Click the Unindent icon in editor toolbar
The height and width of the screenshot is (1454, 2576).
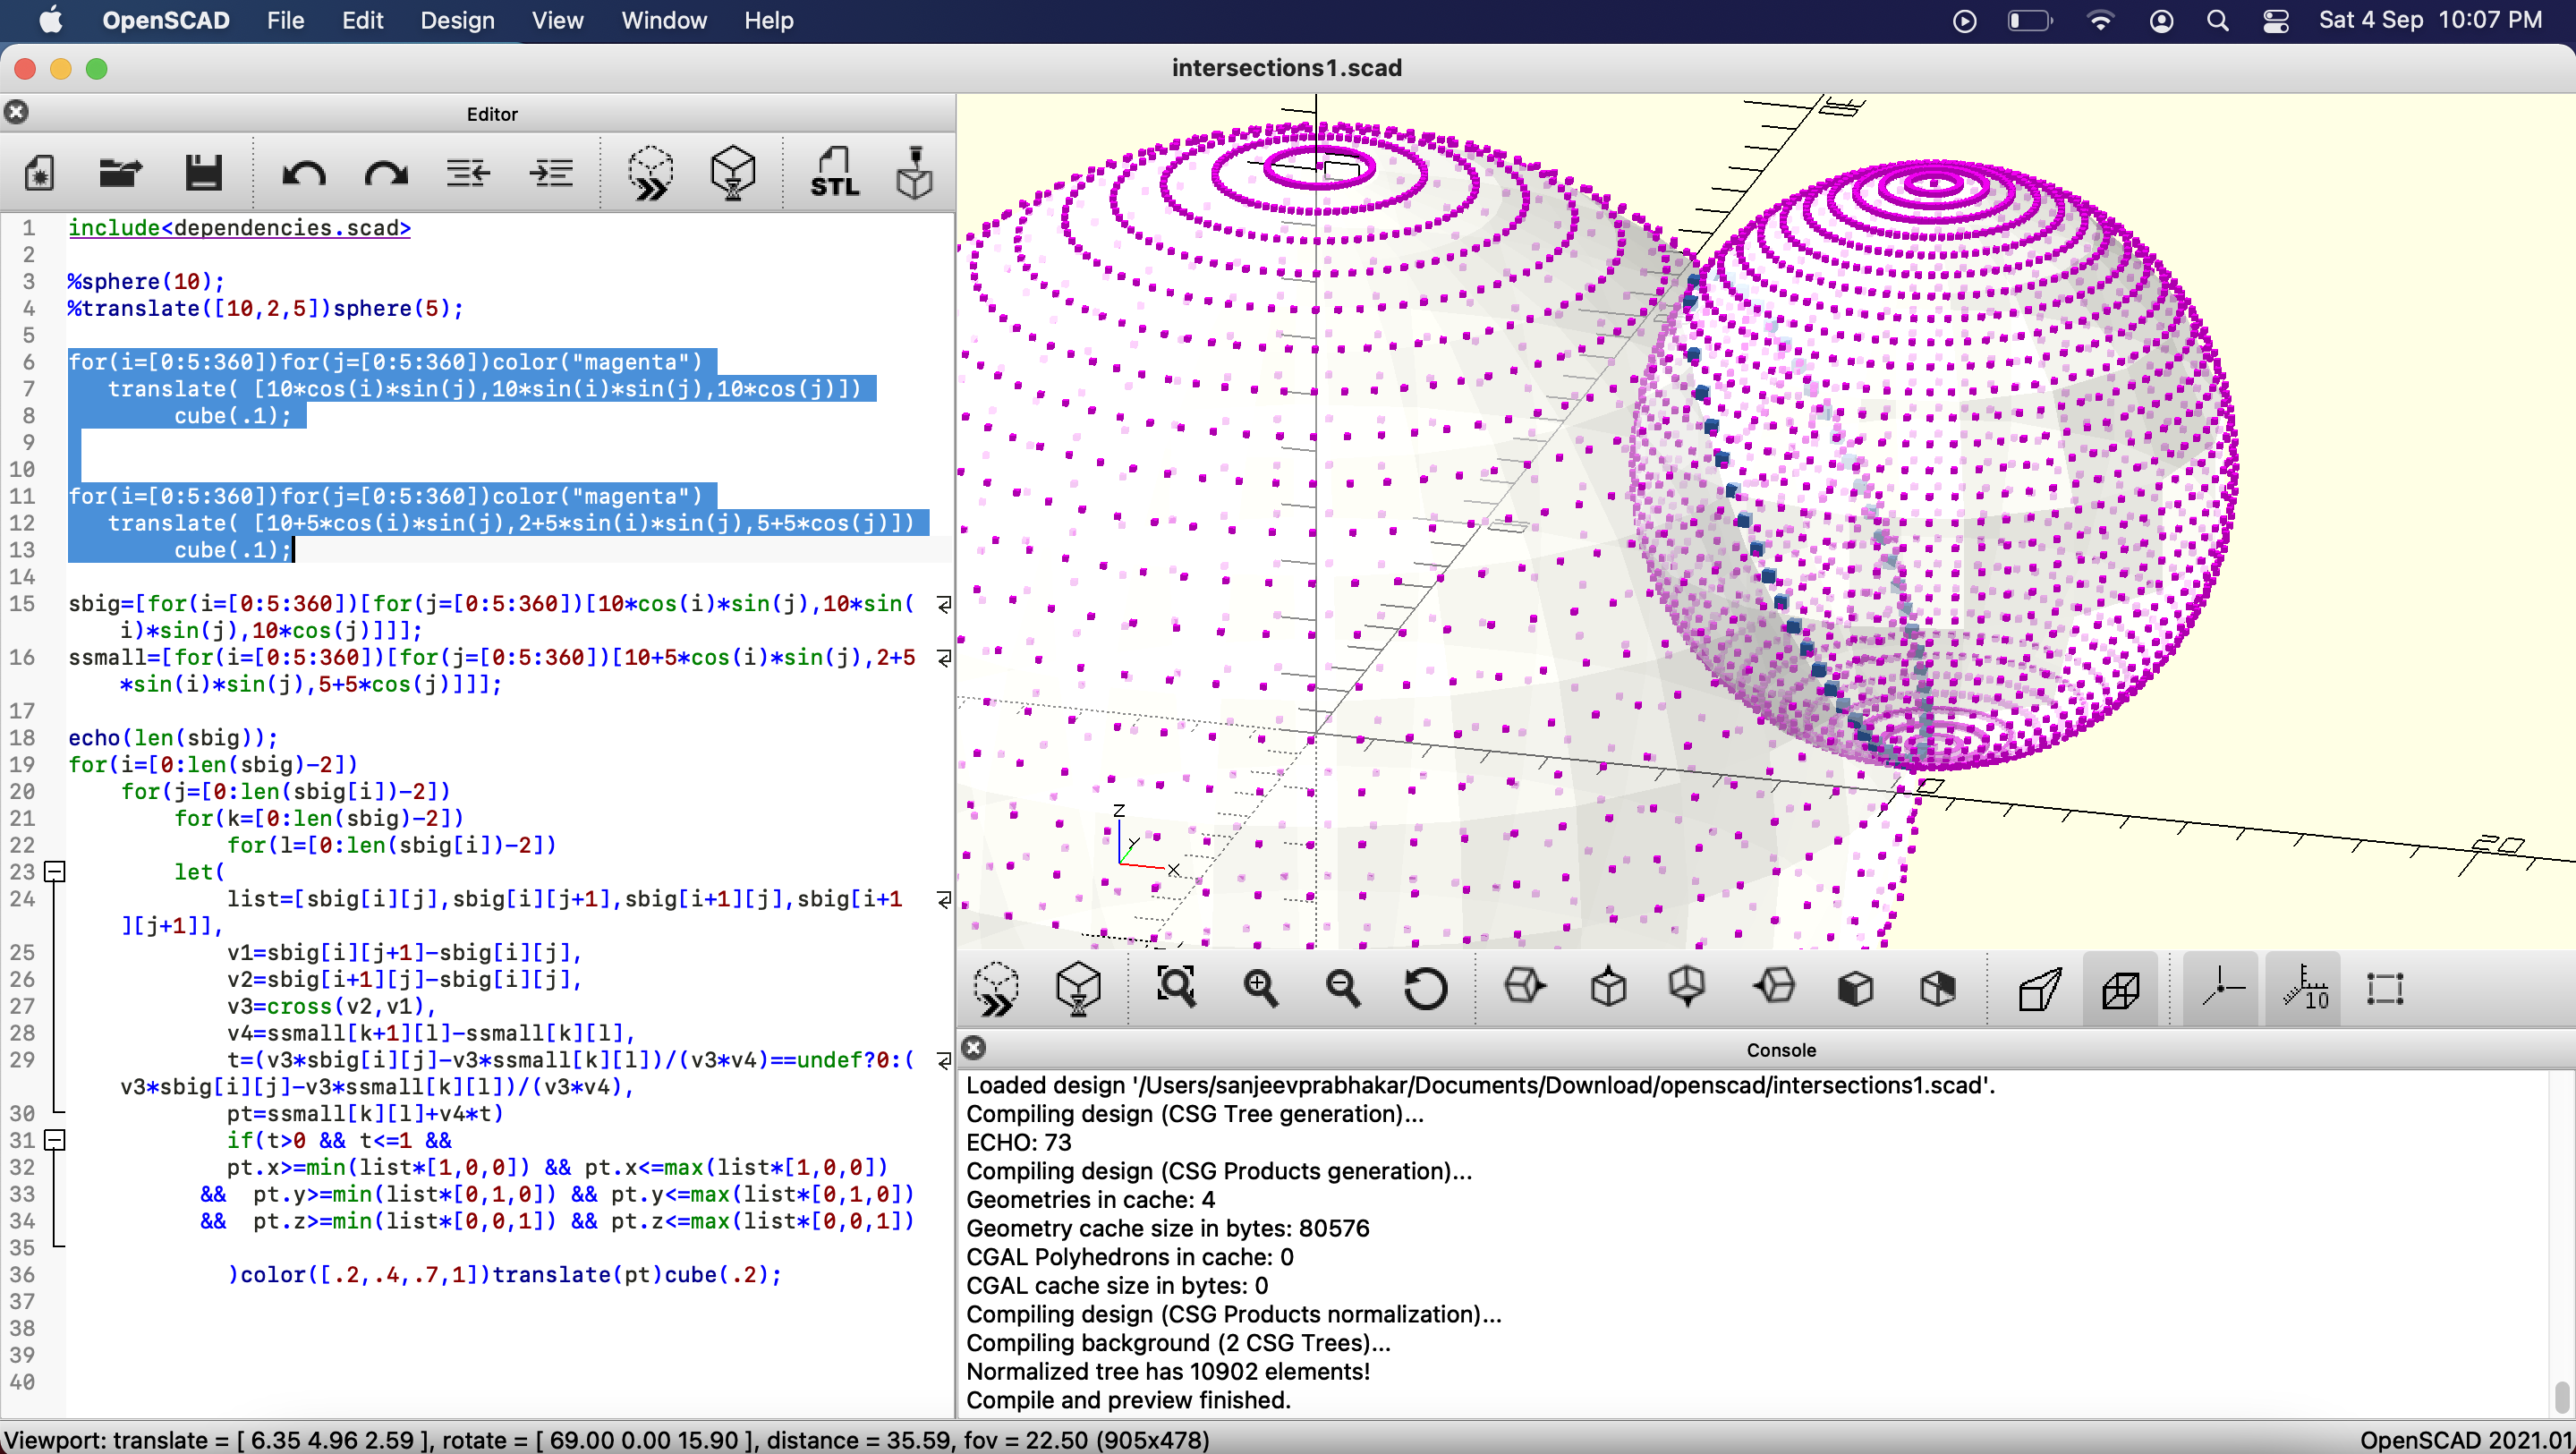pyautogui.click(x=468, y=173)
